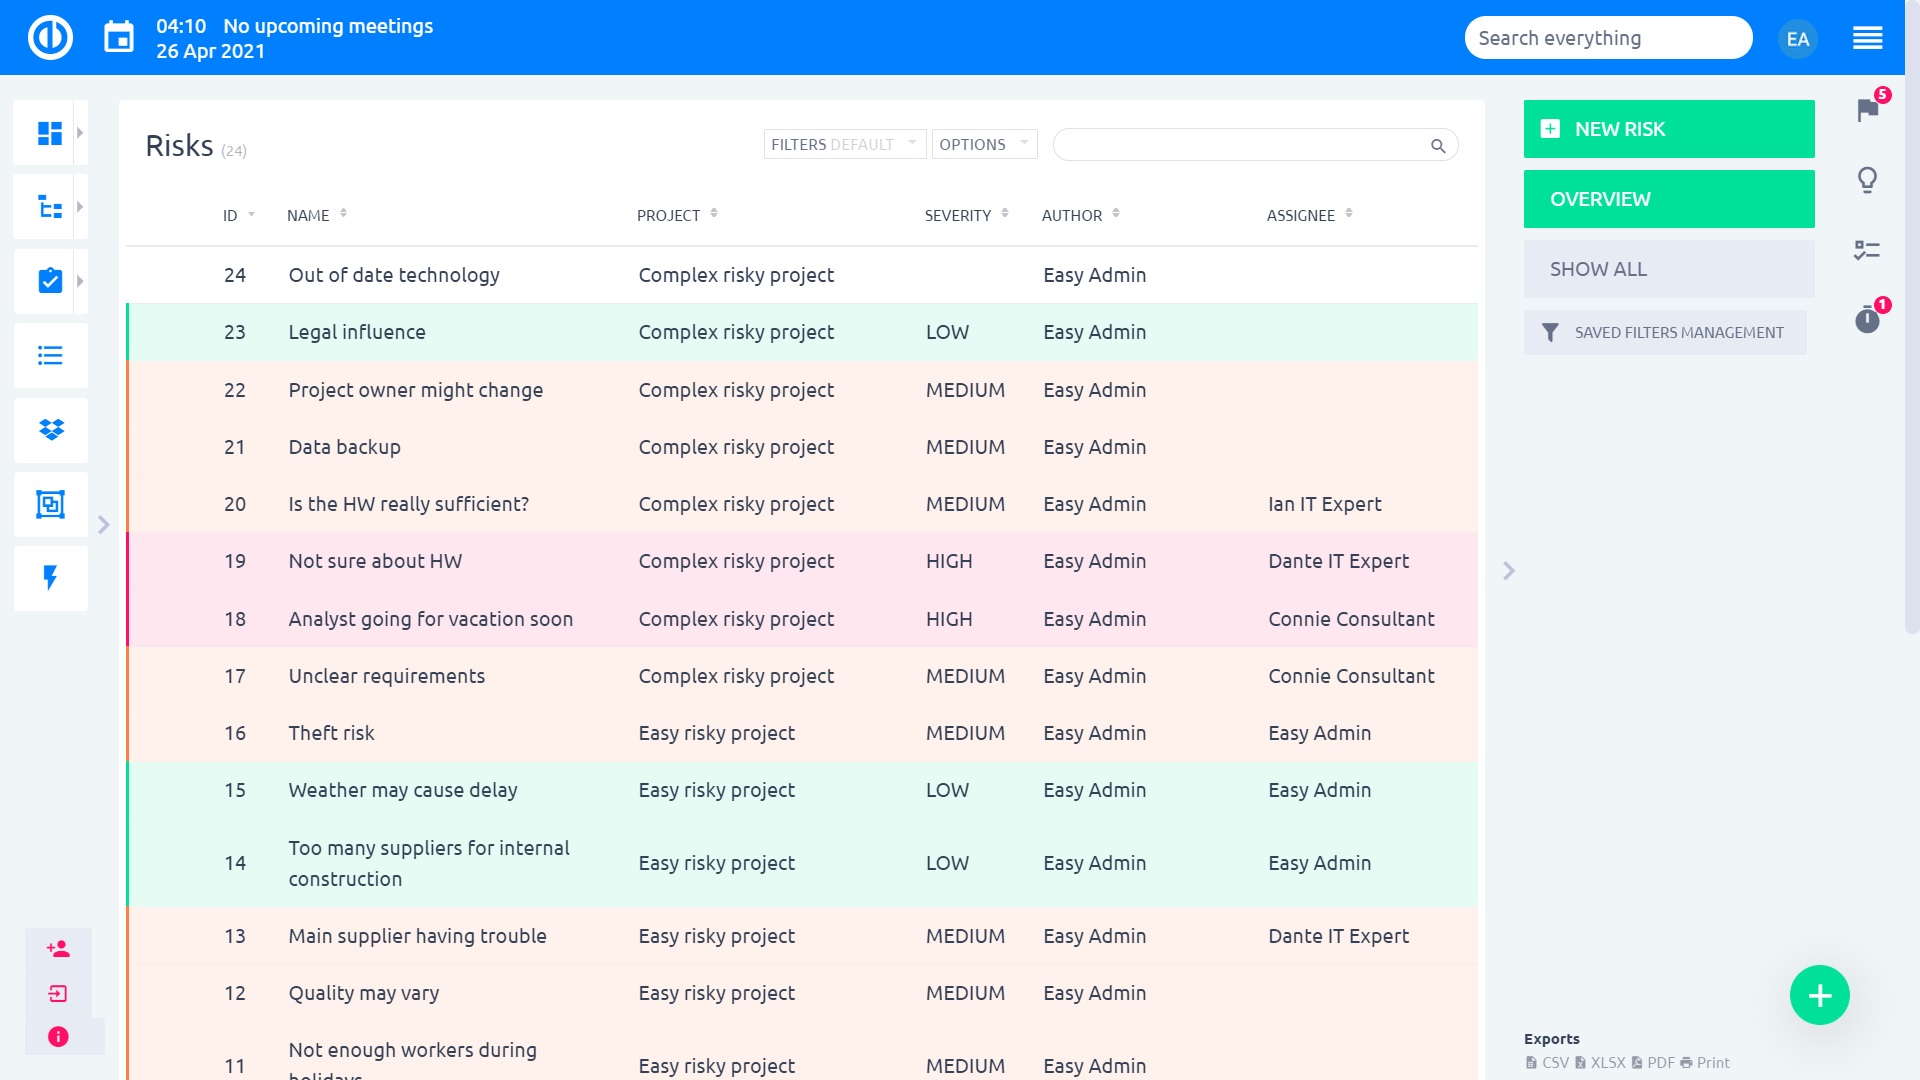The image size is (1920, 1080).
Task: Expand the right sidebar chevron arrow
Action: tap(1509, 571)
